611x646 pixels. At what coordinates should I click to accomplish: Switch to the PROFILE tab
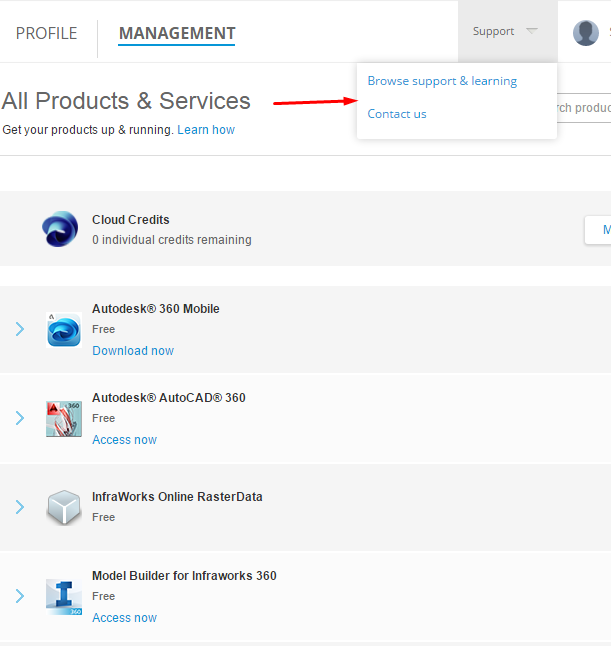47,33
